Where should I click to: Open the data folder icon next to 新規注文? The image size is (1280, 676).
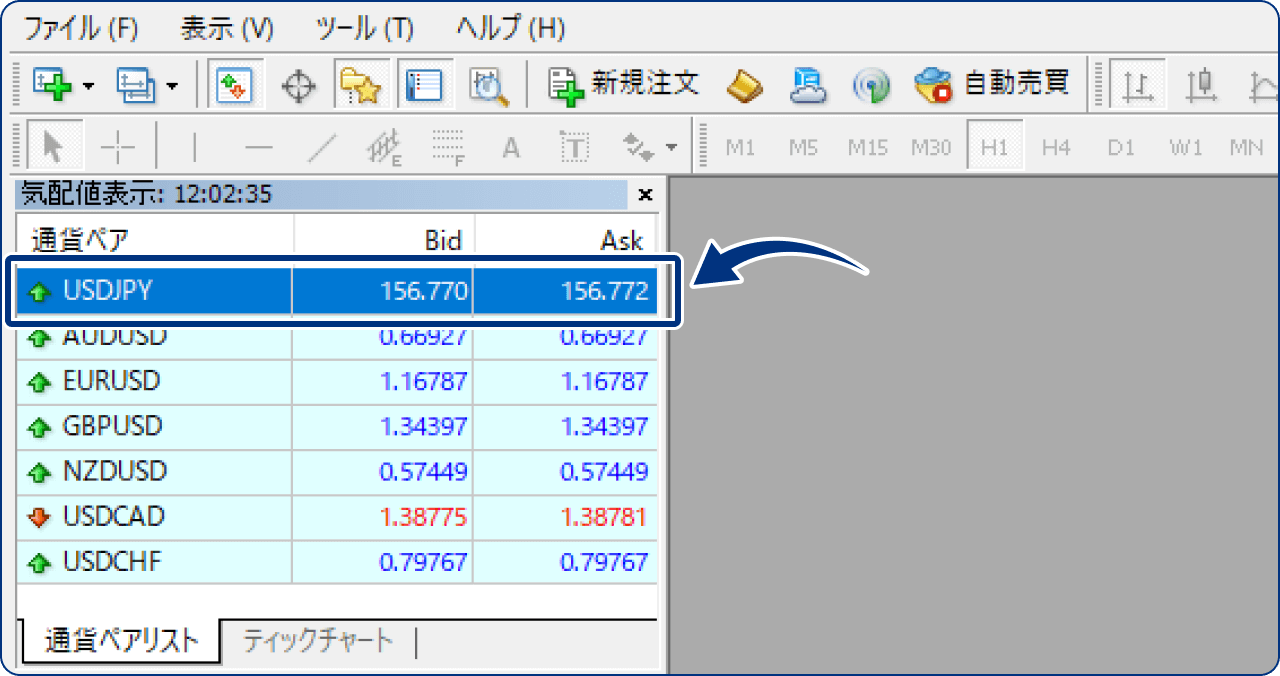[x=744, y=84]
